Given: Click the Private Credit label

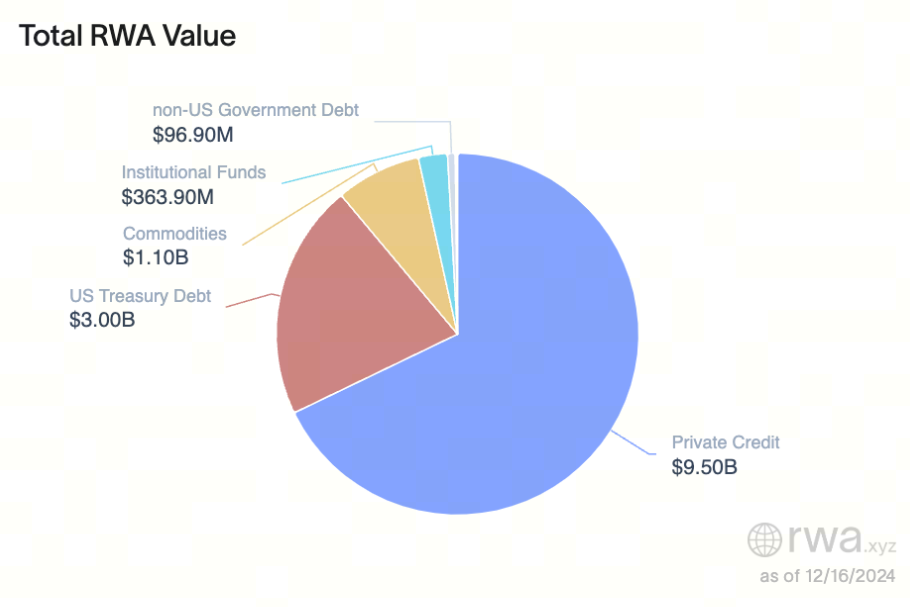Looking at the screenshot, I should 725,442.
